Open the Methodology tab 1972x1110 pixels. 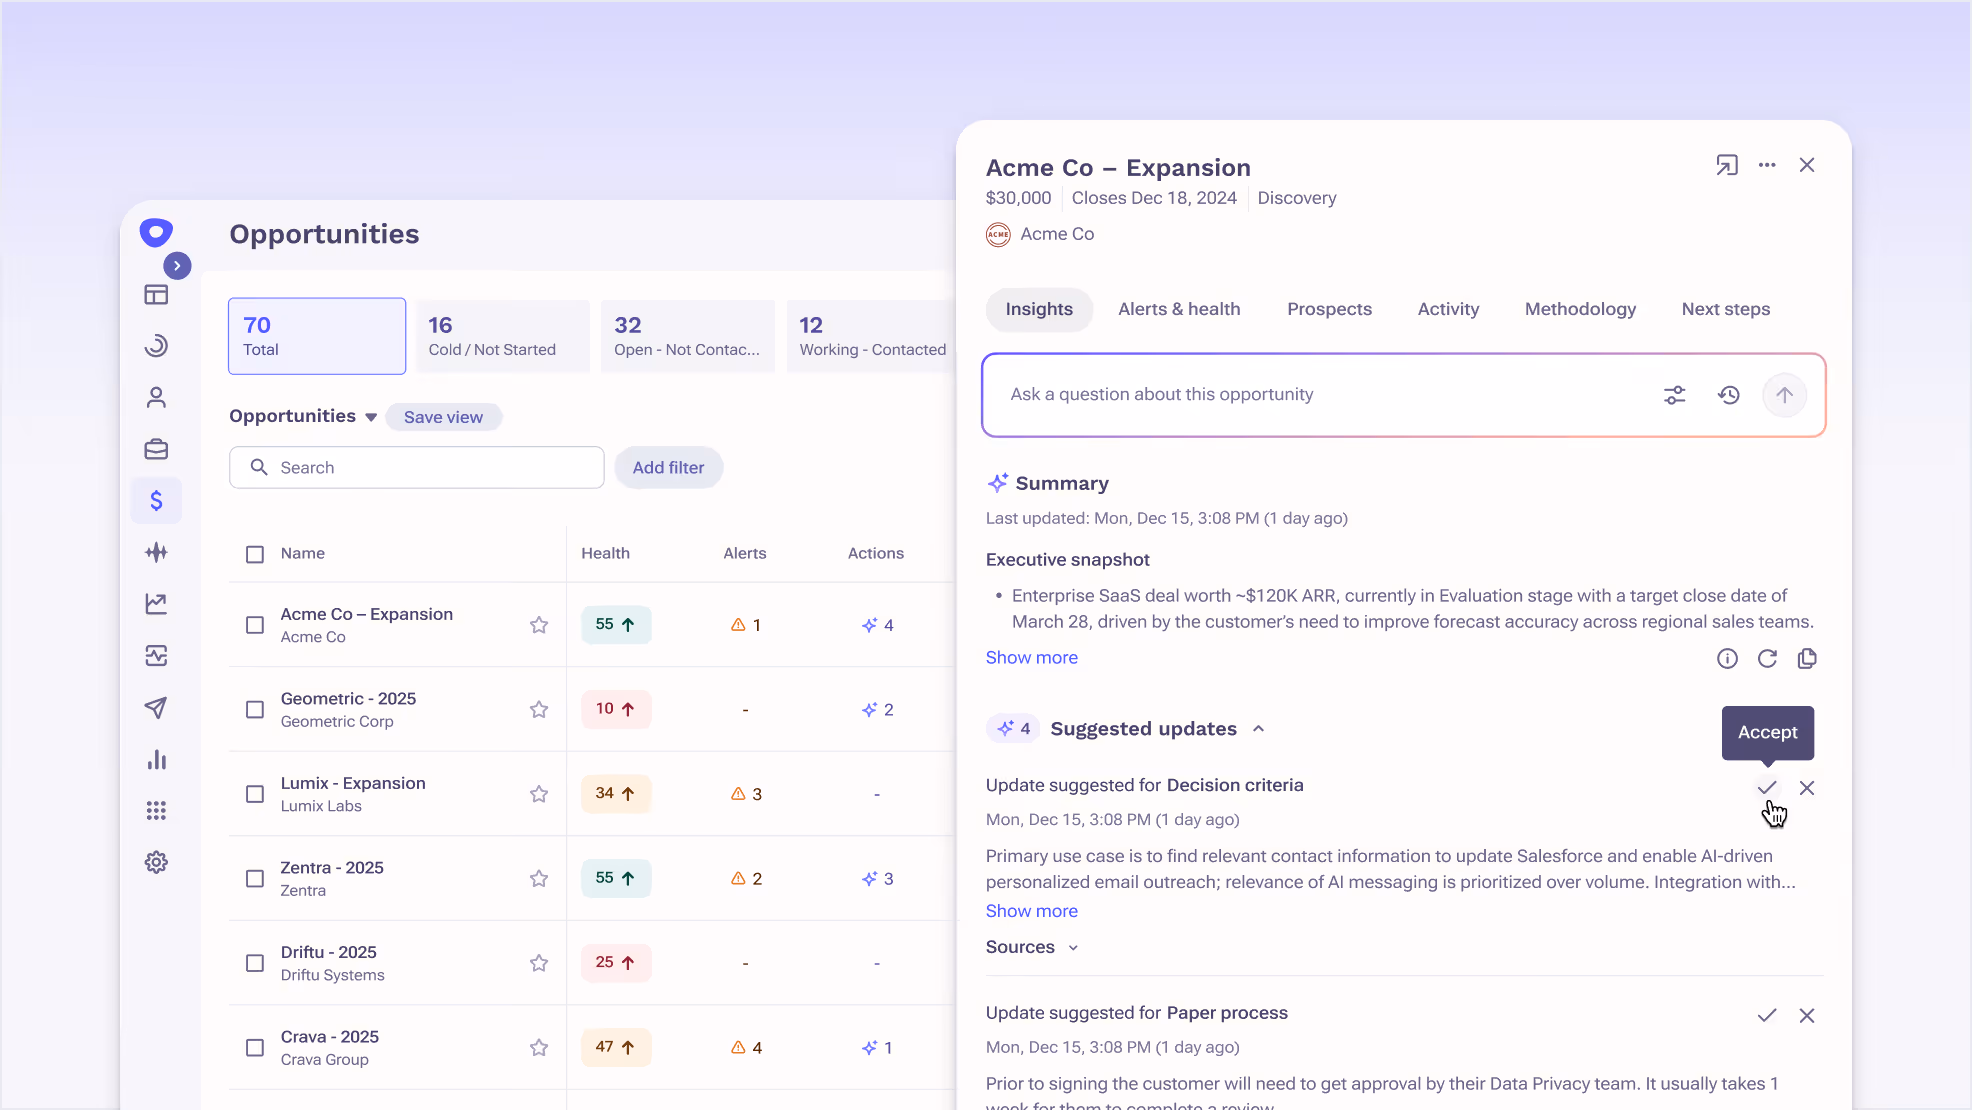point(1580,309)
